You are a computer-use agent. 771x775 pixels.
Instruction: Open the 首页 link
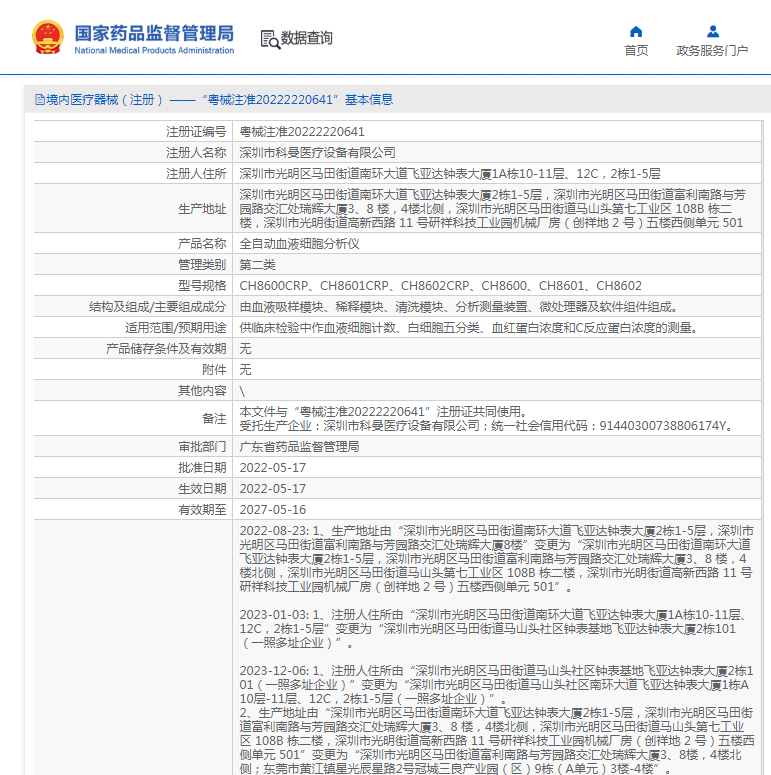pos(636,50)
